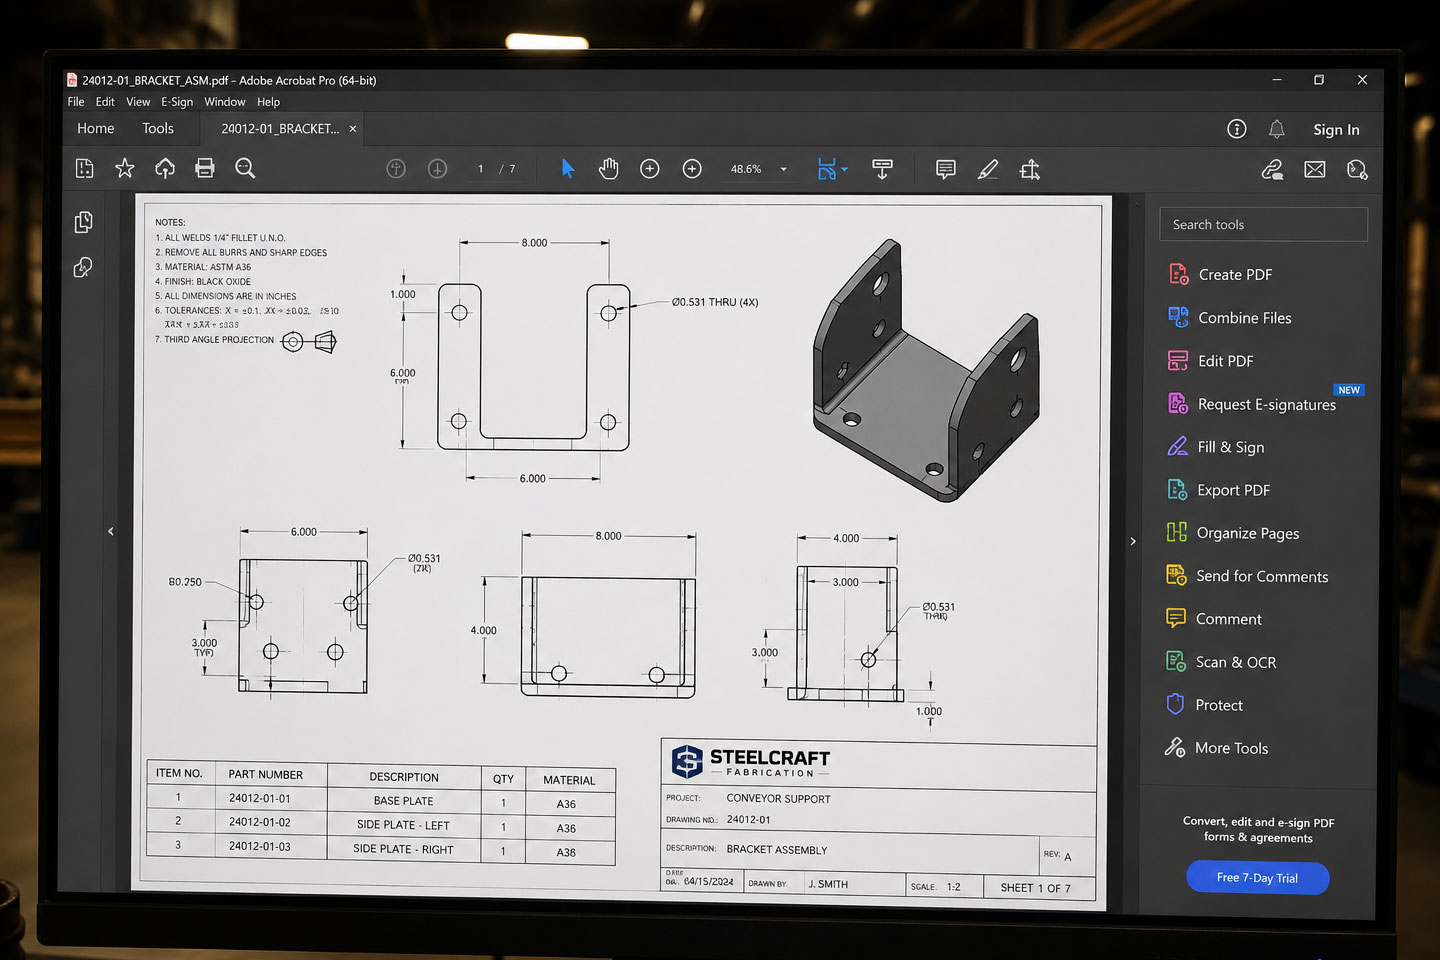Open Fill & Sign tool

point(1216,447)
